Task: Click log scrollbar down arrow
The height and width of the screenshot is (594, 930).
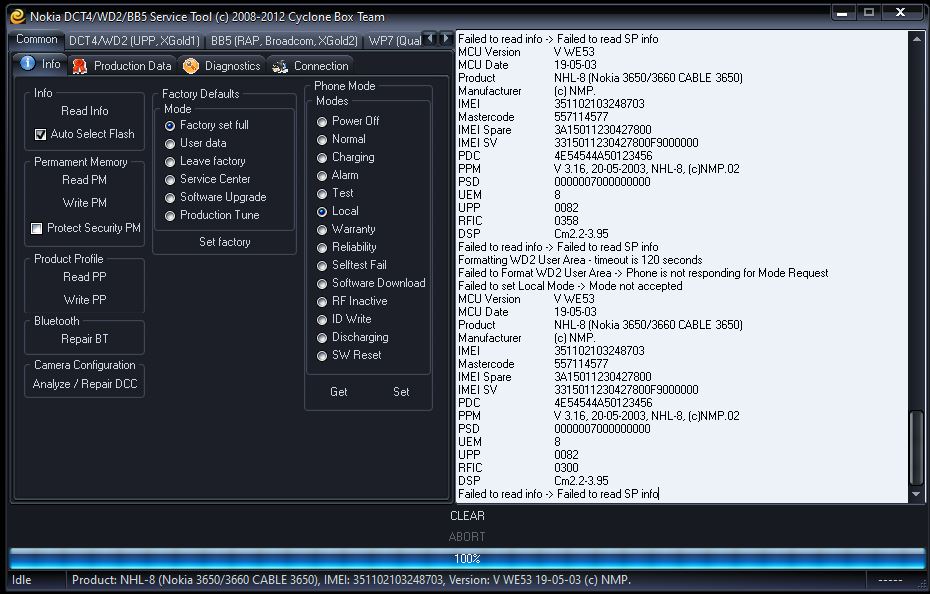Action: (917, 494)
